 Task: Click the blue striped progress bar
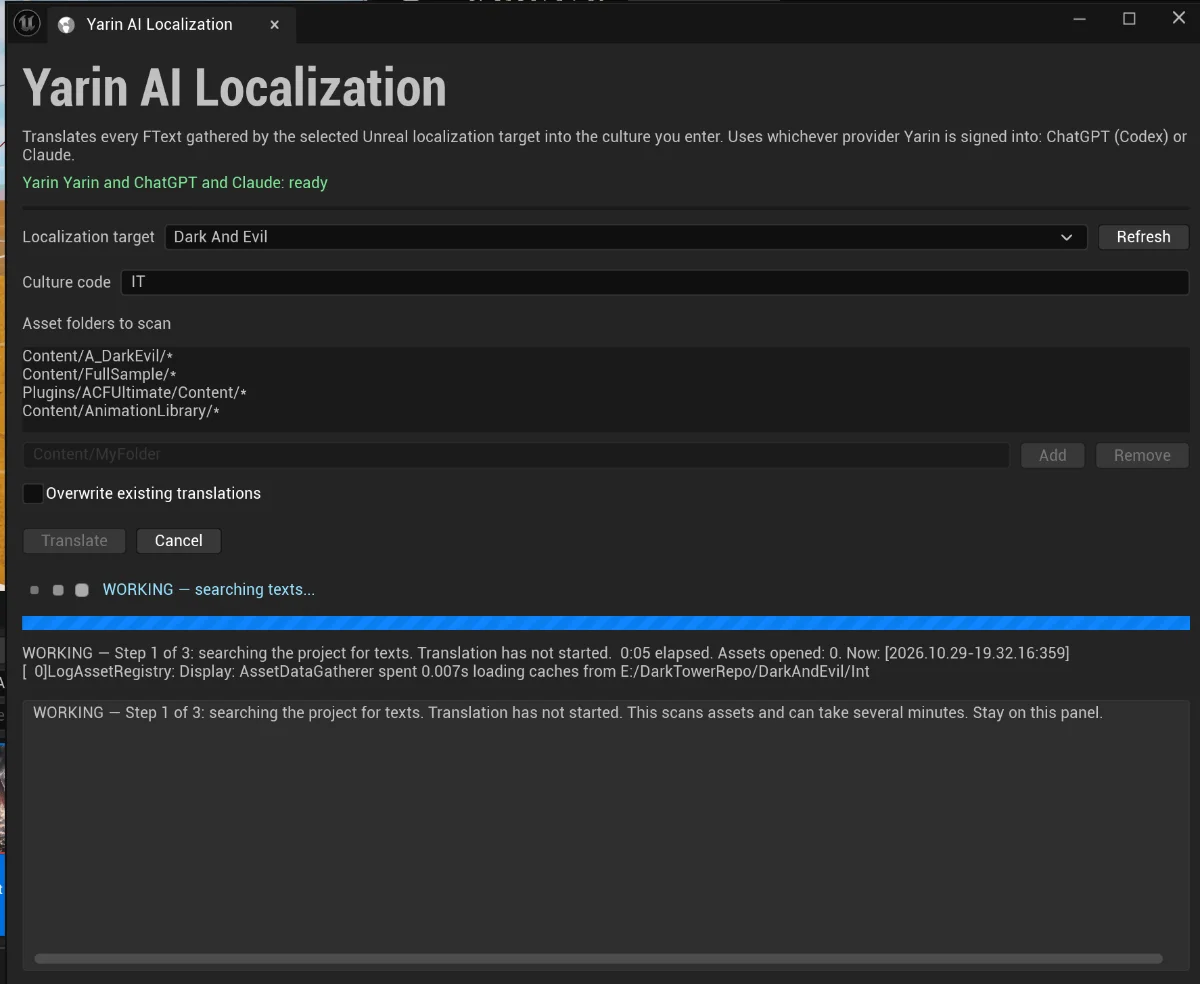pyautogui.click(x=606, y=623)
